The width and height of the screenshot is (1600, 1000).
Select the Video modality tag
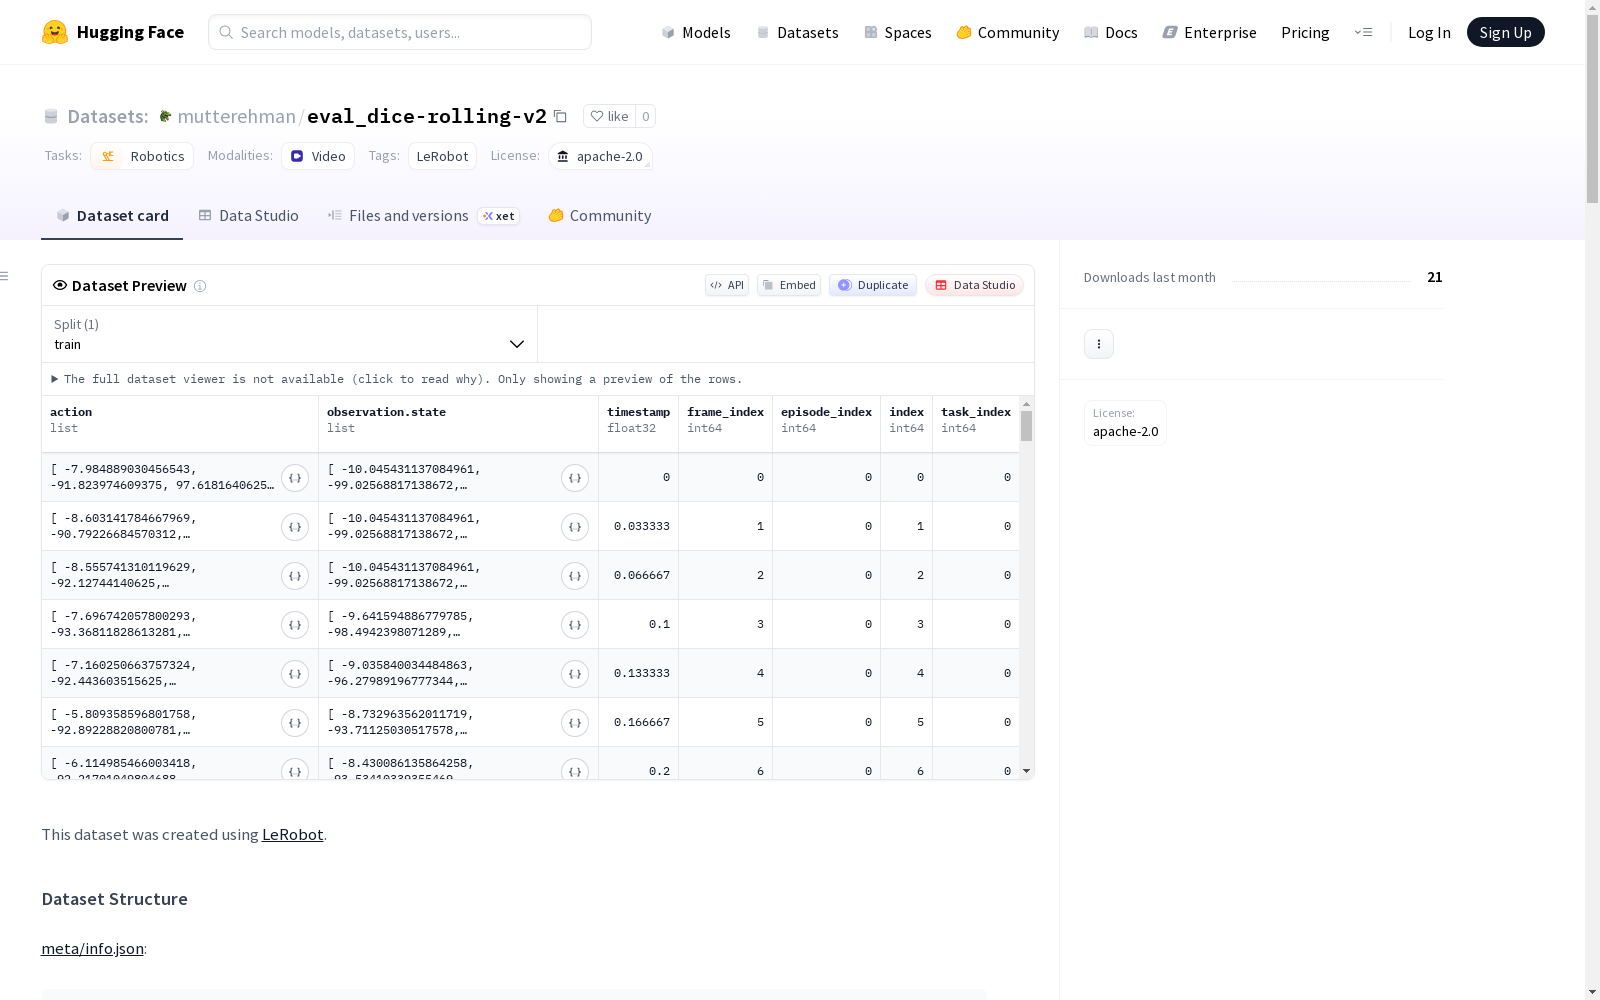click(318, 156)
